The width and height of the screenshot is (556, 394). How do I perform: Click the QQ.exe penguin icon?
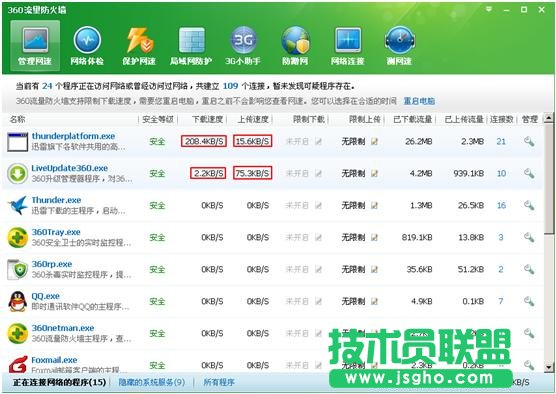click(18, 301)
